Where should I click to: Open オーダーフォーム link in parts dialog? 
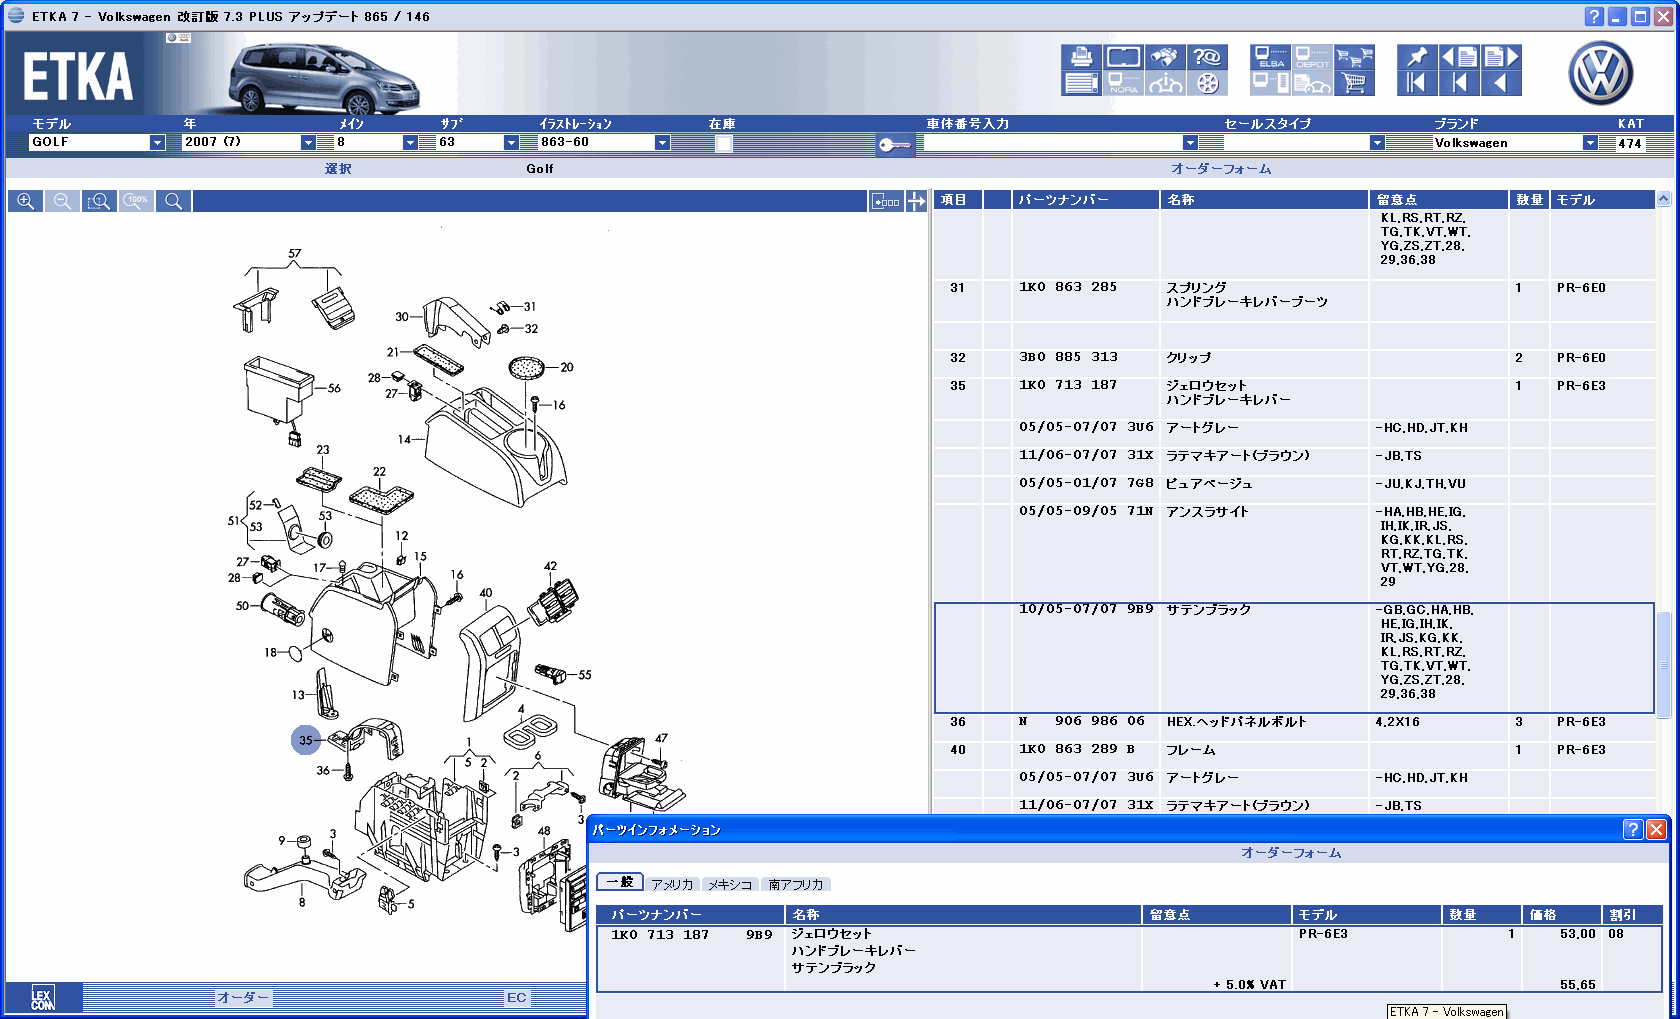tap(1291, 853)
